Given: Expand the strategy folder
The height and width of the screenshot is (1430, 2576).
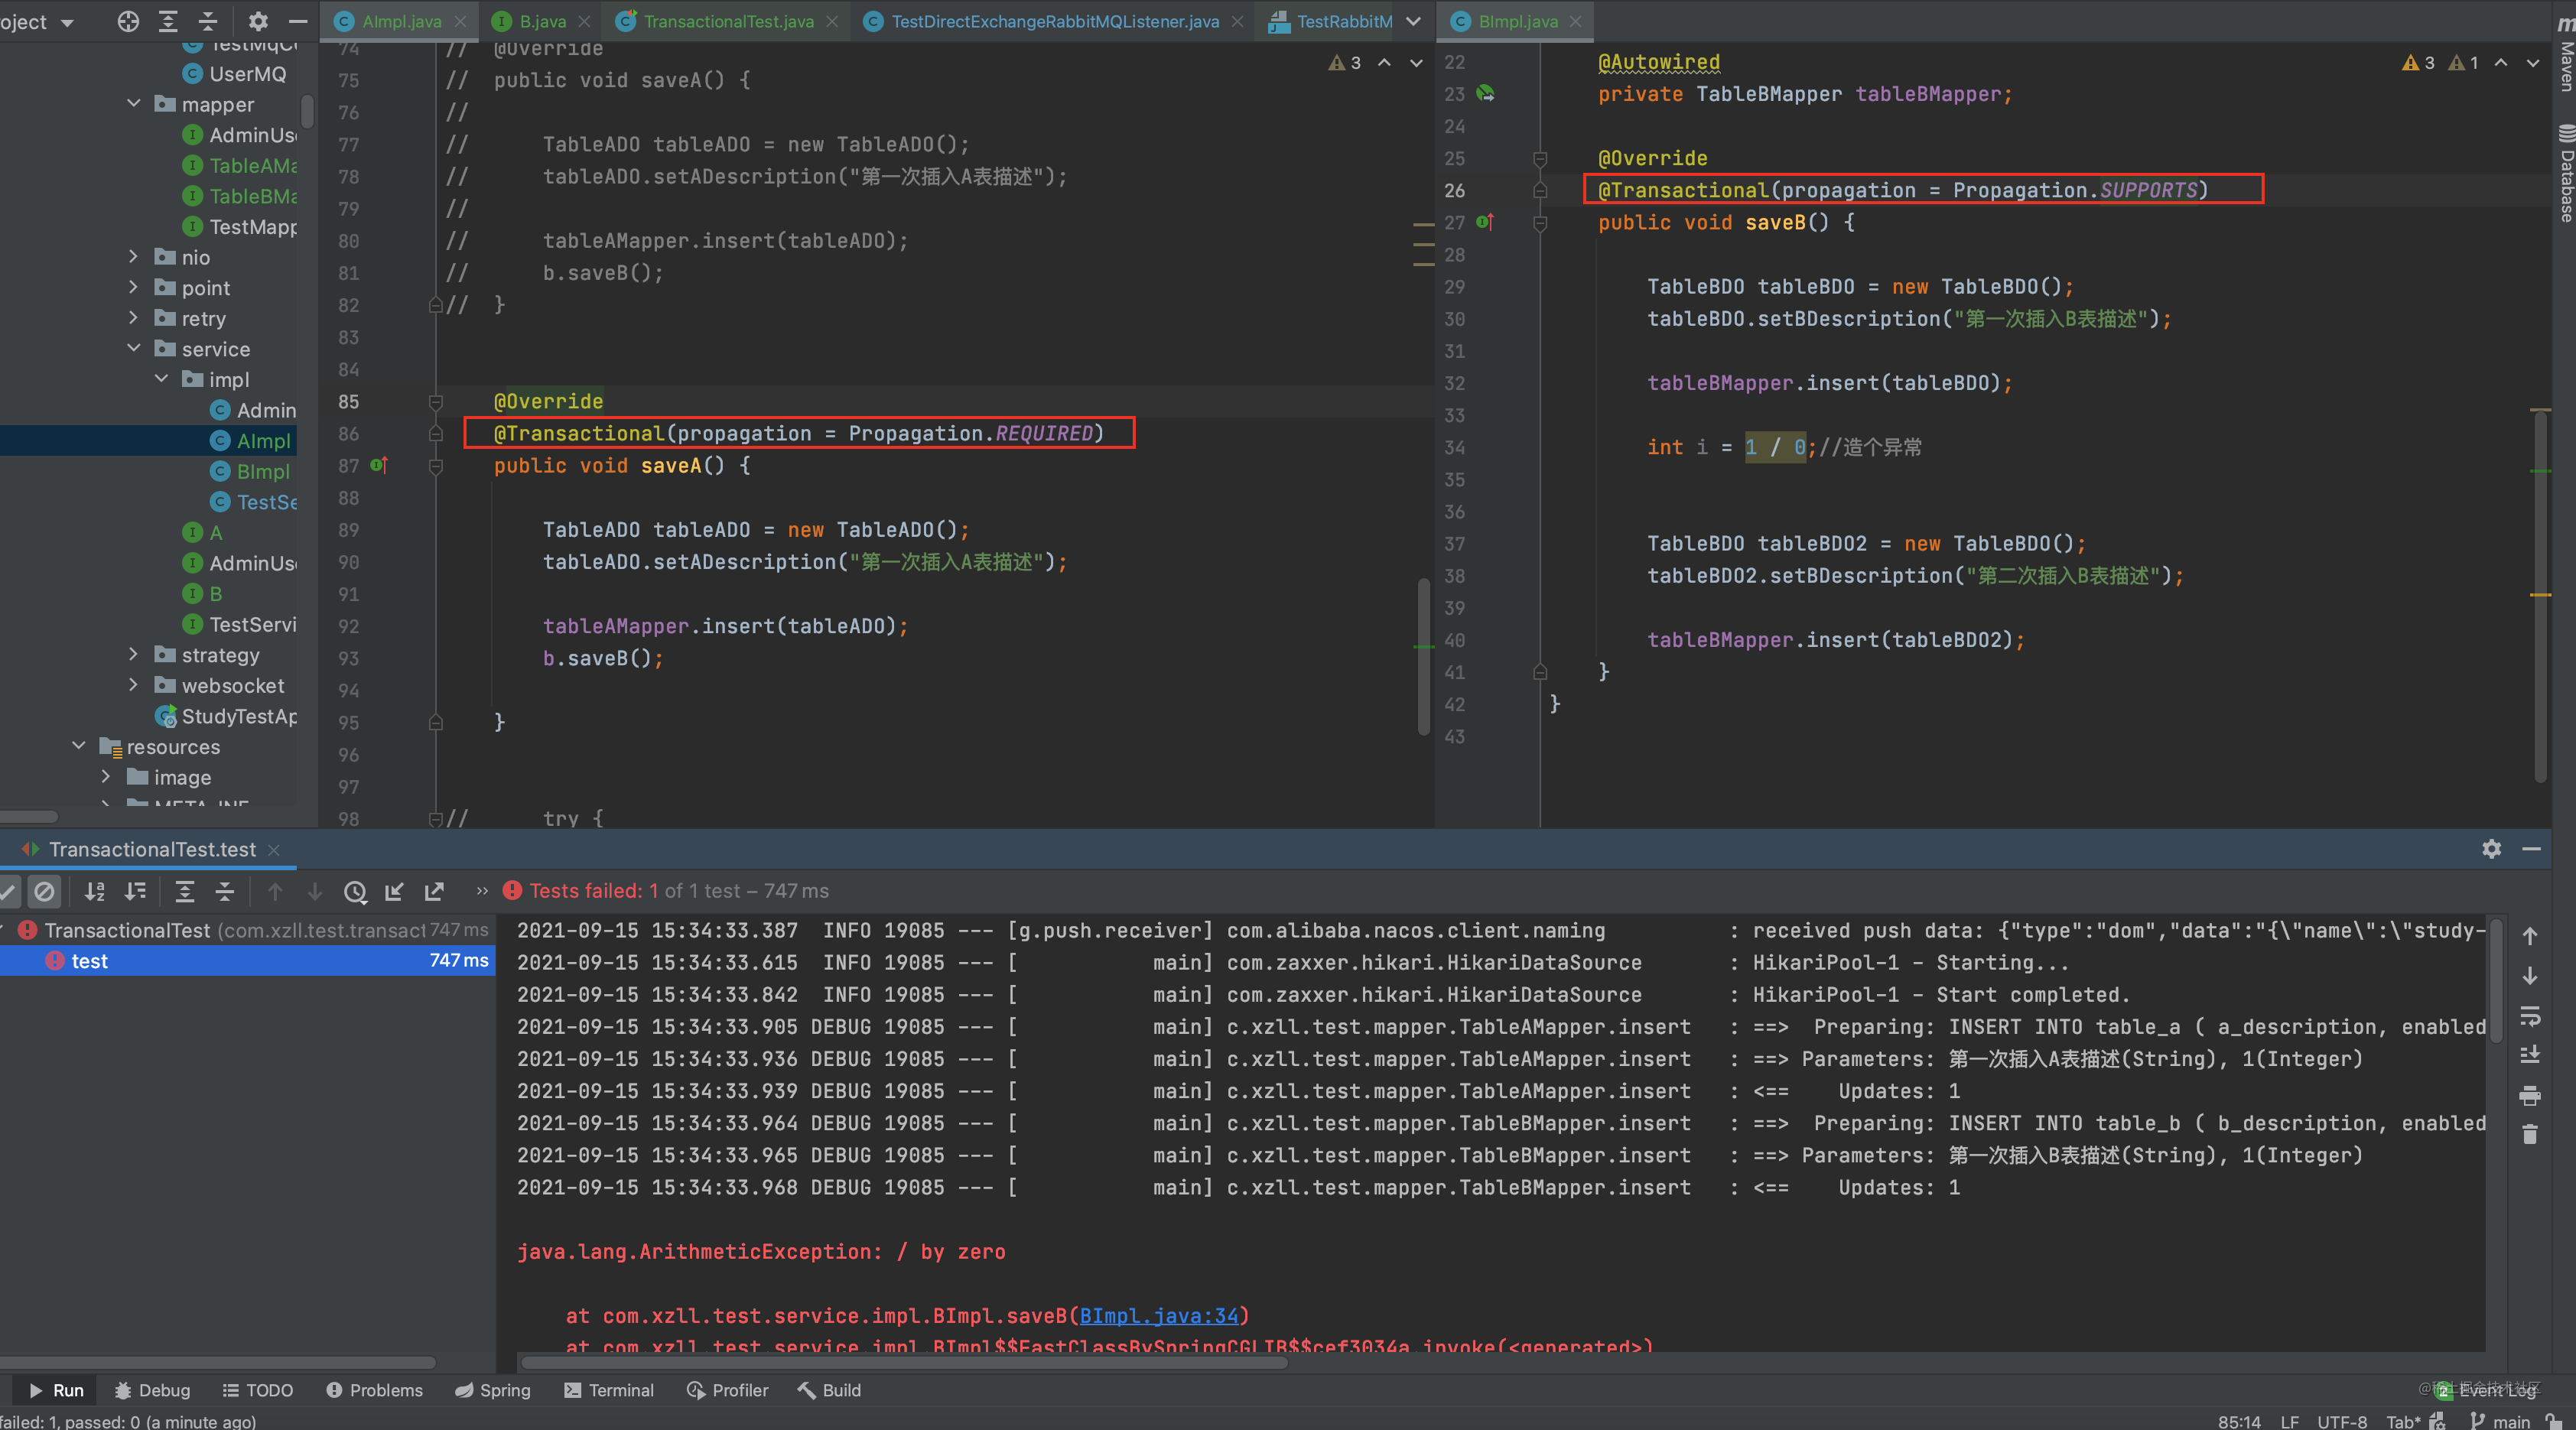Looking at the screenshot, I should (x=133, y=655).
